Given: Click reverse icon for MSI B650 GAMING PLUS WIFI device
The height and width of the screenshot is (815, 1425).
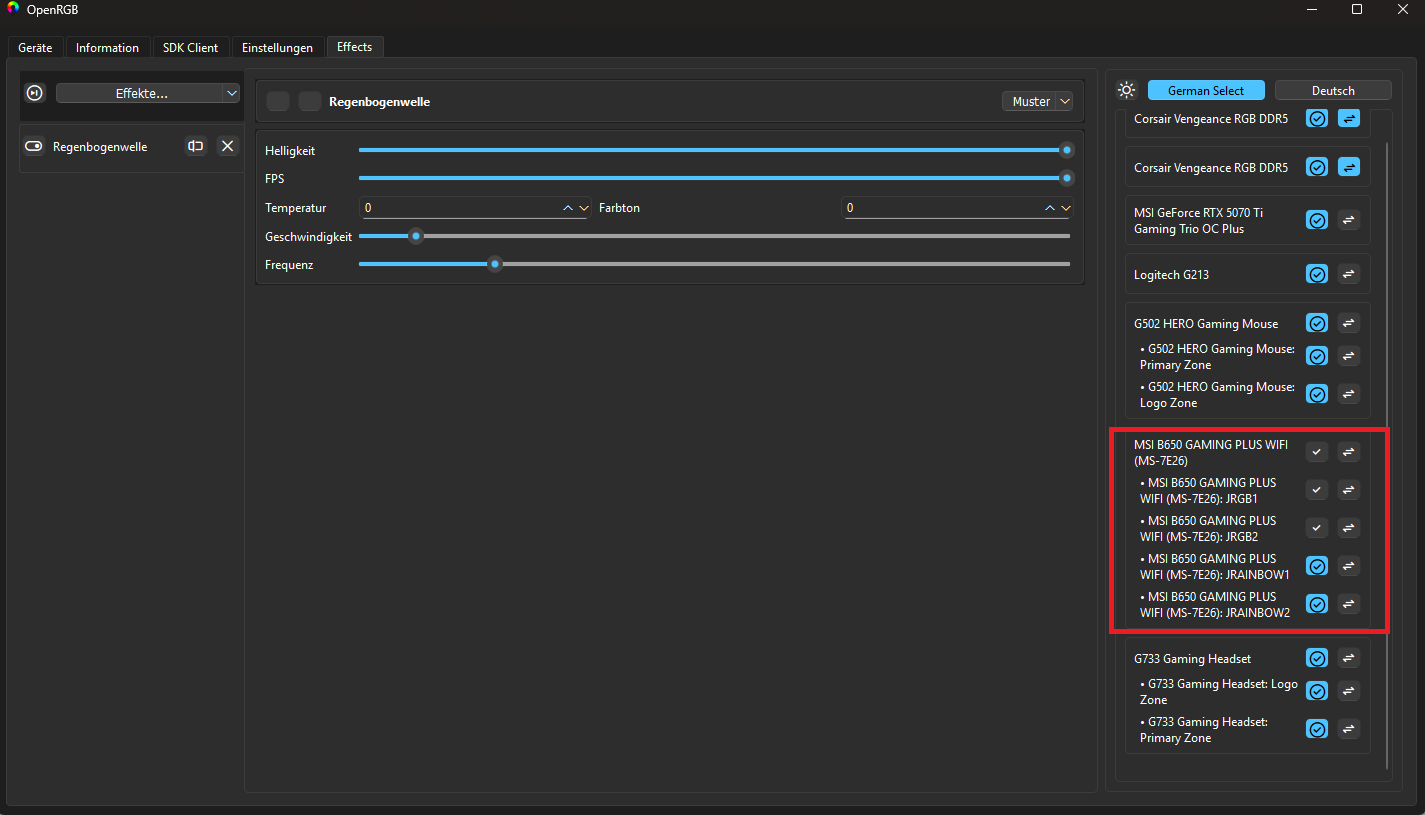Looking at the screenshot, I should point(1349,452).
